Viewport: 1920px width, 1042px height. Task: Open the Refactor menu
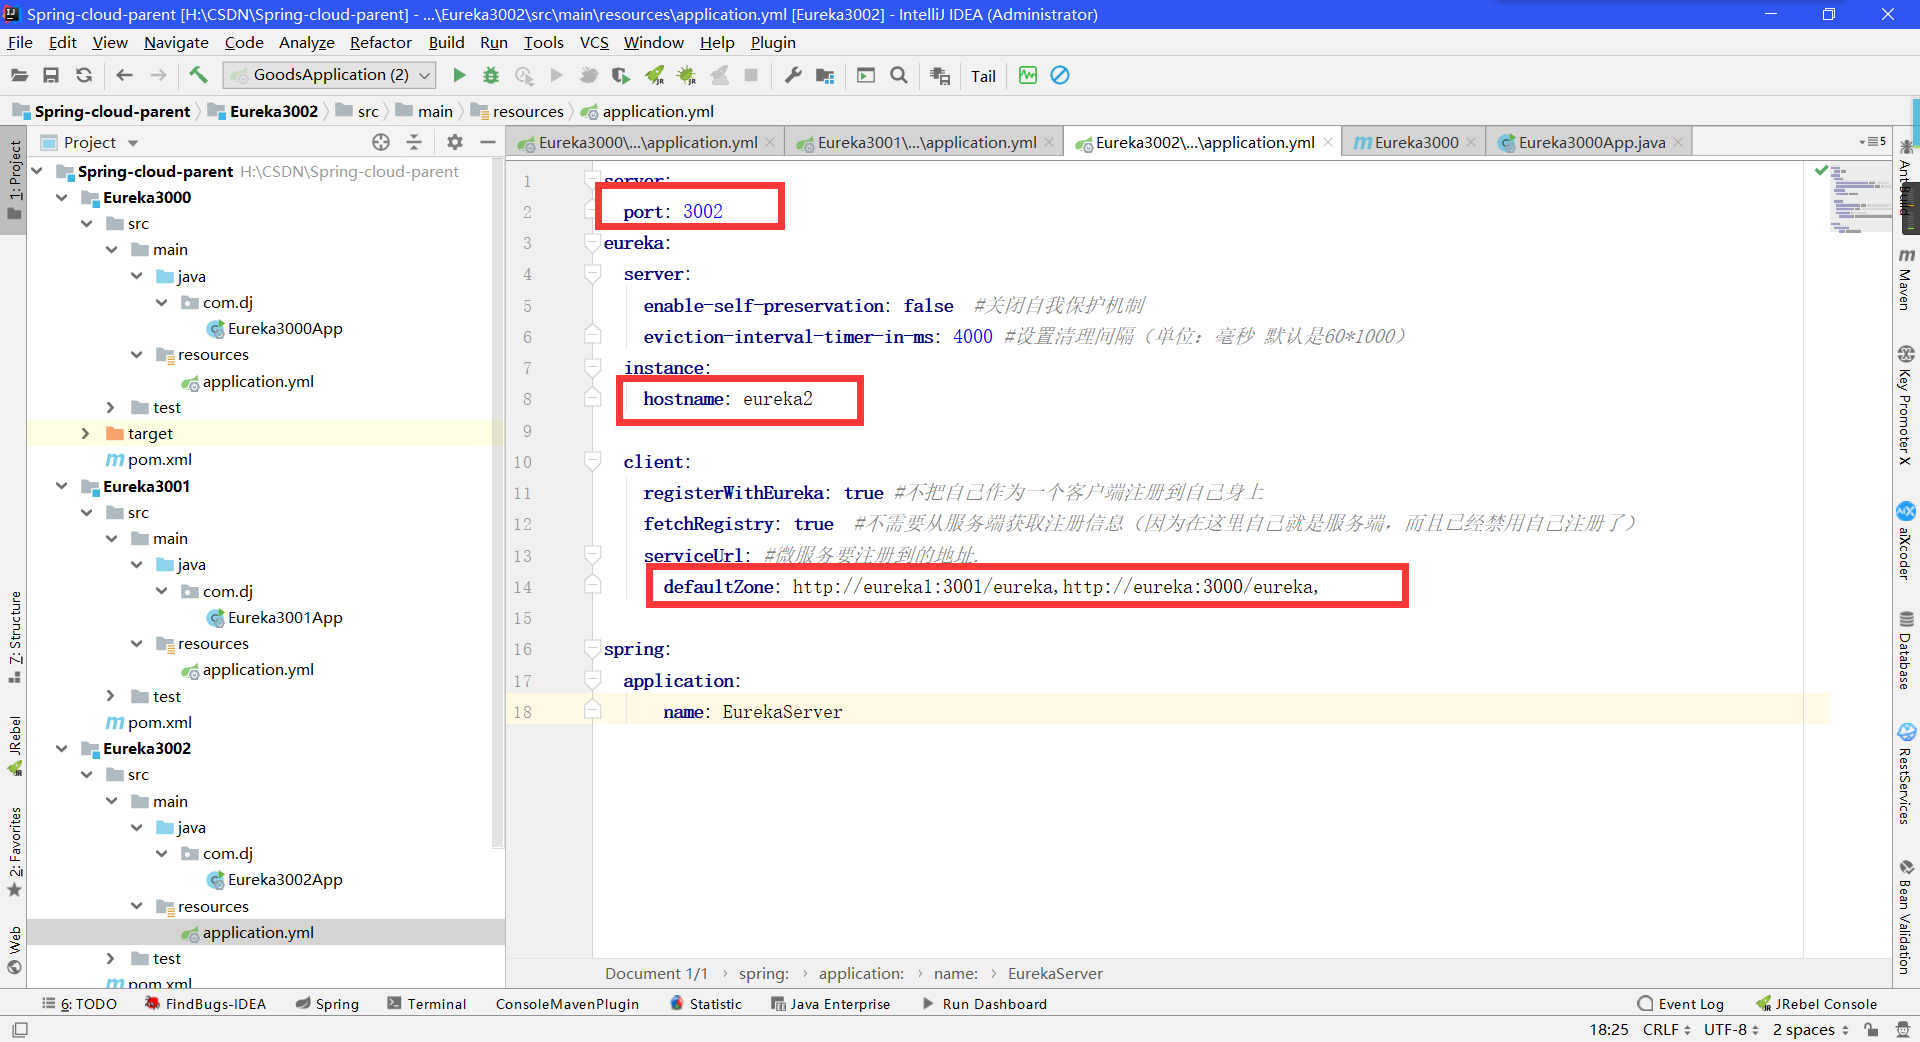click(x=380, y=42)
